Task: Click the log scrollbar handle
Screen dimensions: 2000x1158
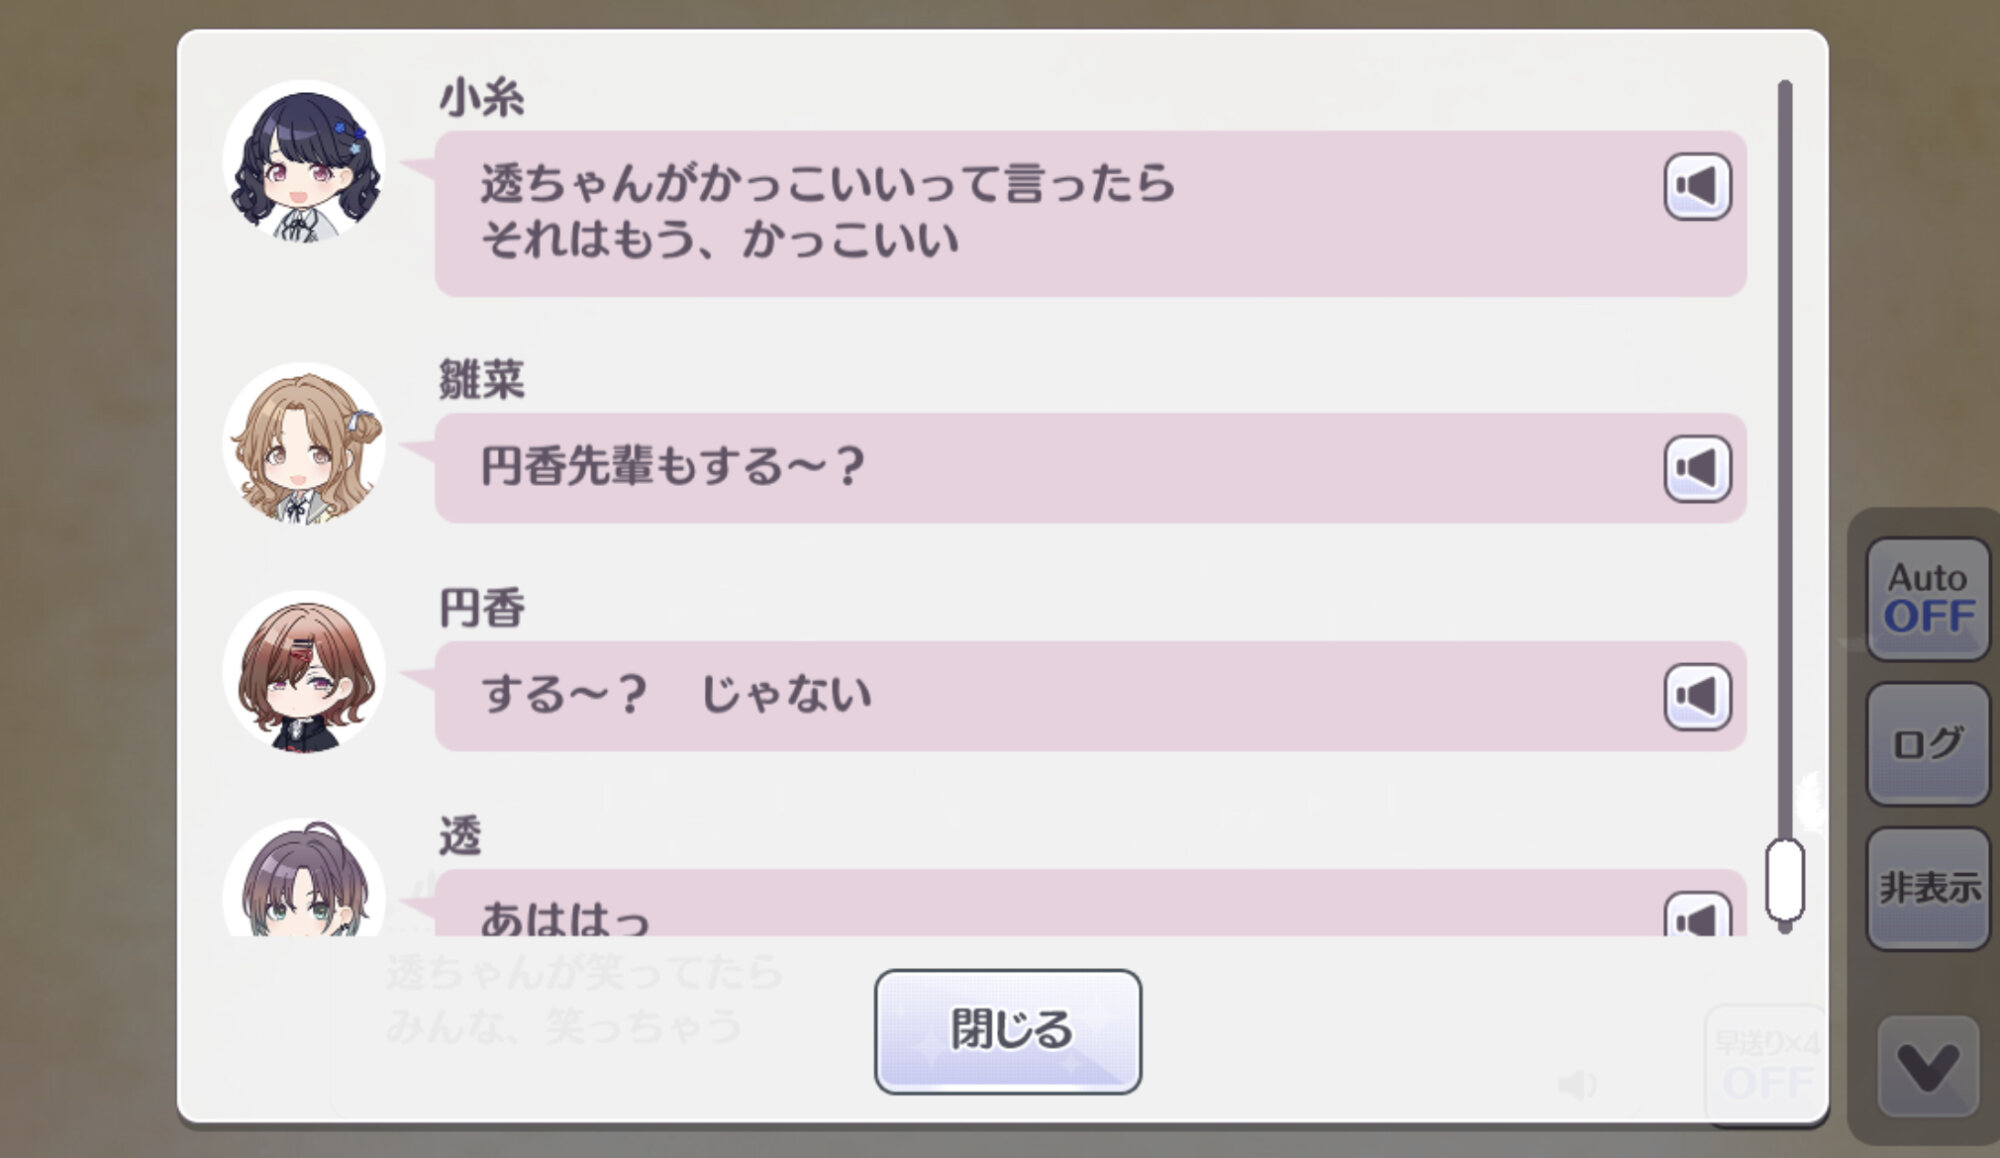Action: coord(1785,880)
